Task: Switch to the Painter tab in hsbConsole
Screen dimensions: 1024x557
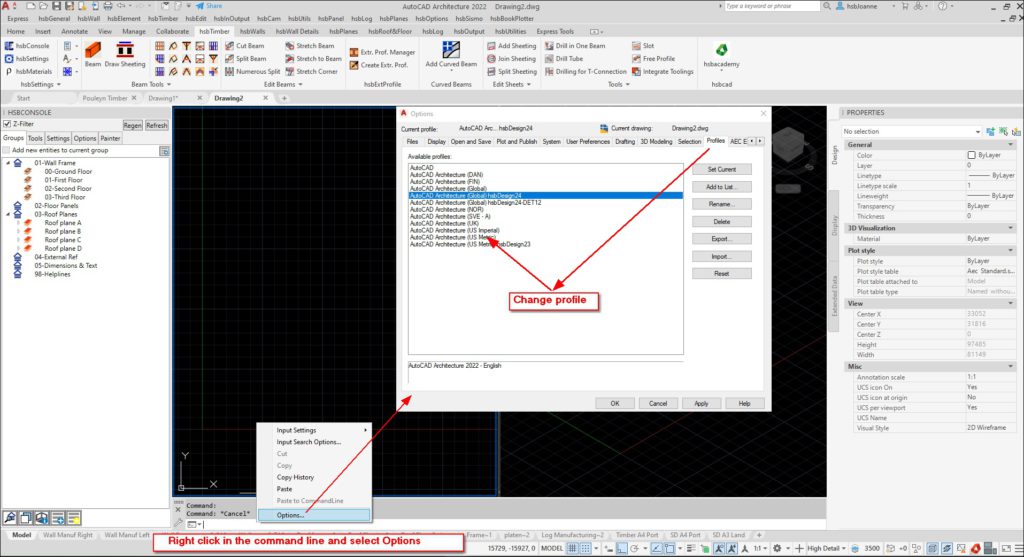Action: (x=110, y=138)
